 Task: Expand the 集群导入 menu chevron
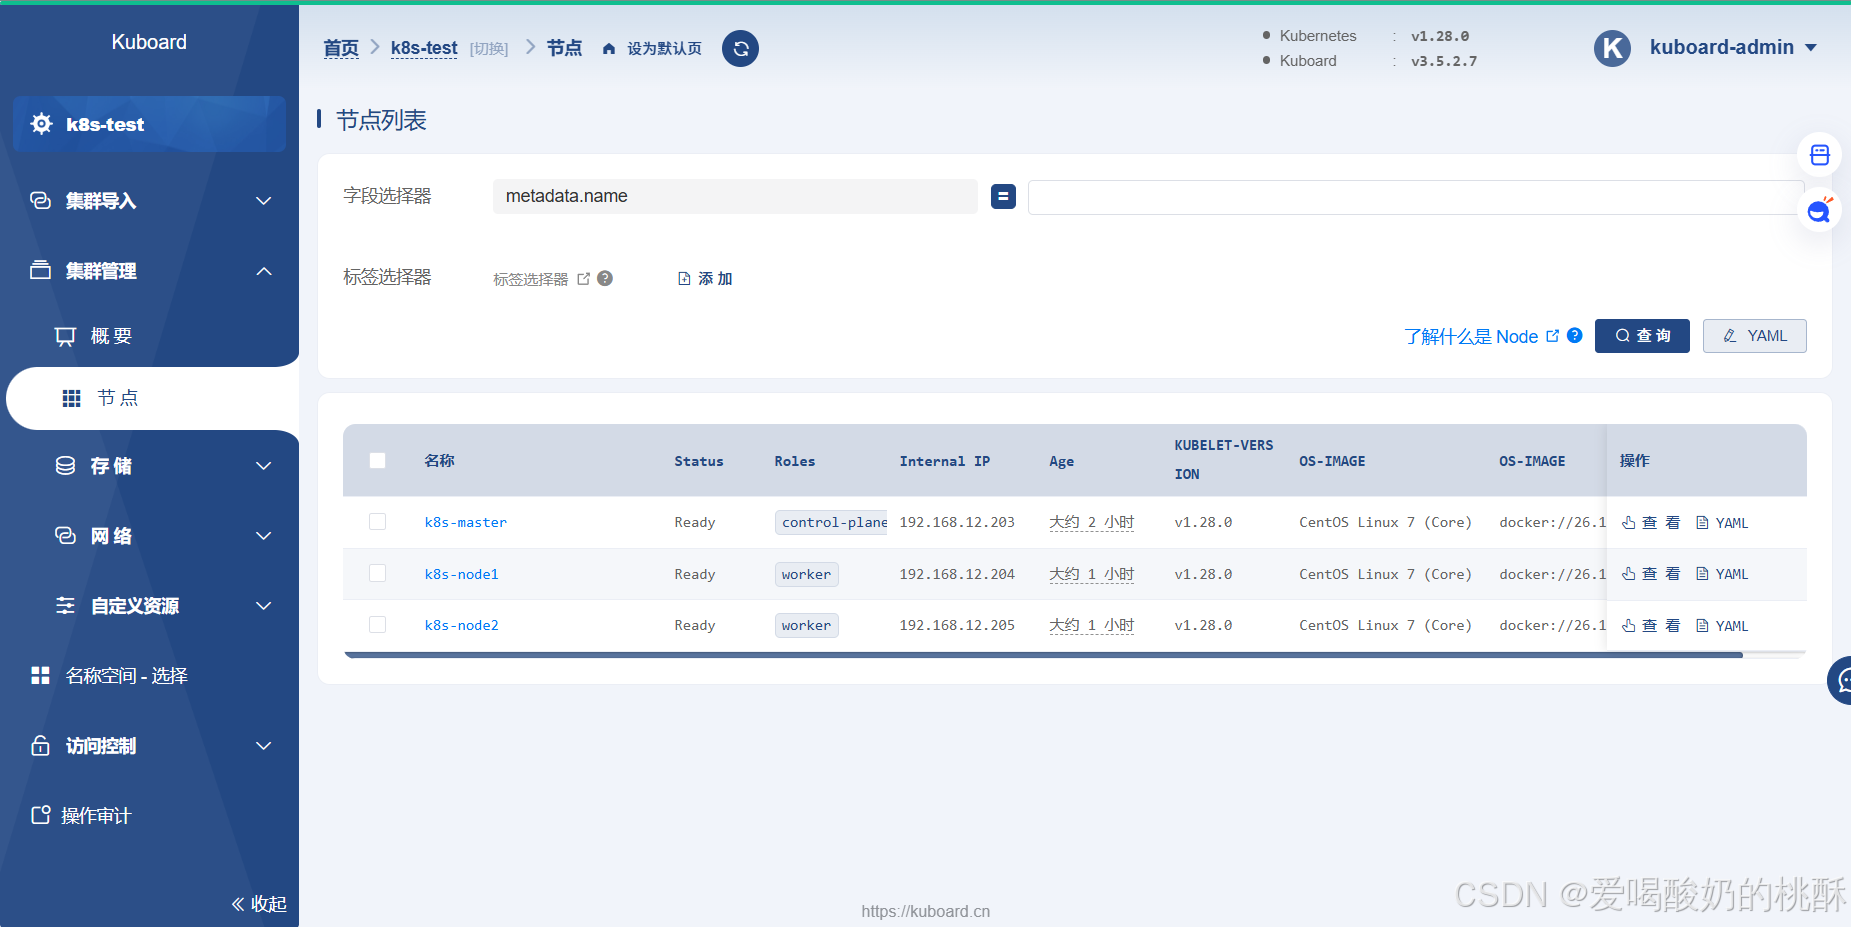pyautogui.click(x=264, y=201)
